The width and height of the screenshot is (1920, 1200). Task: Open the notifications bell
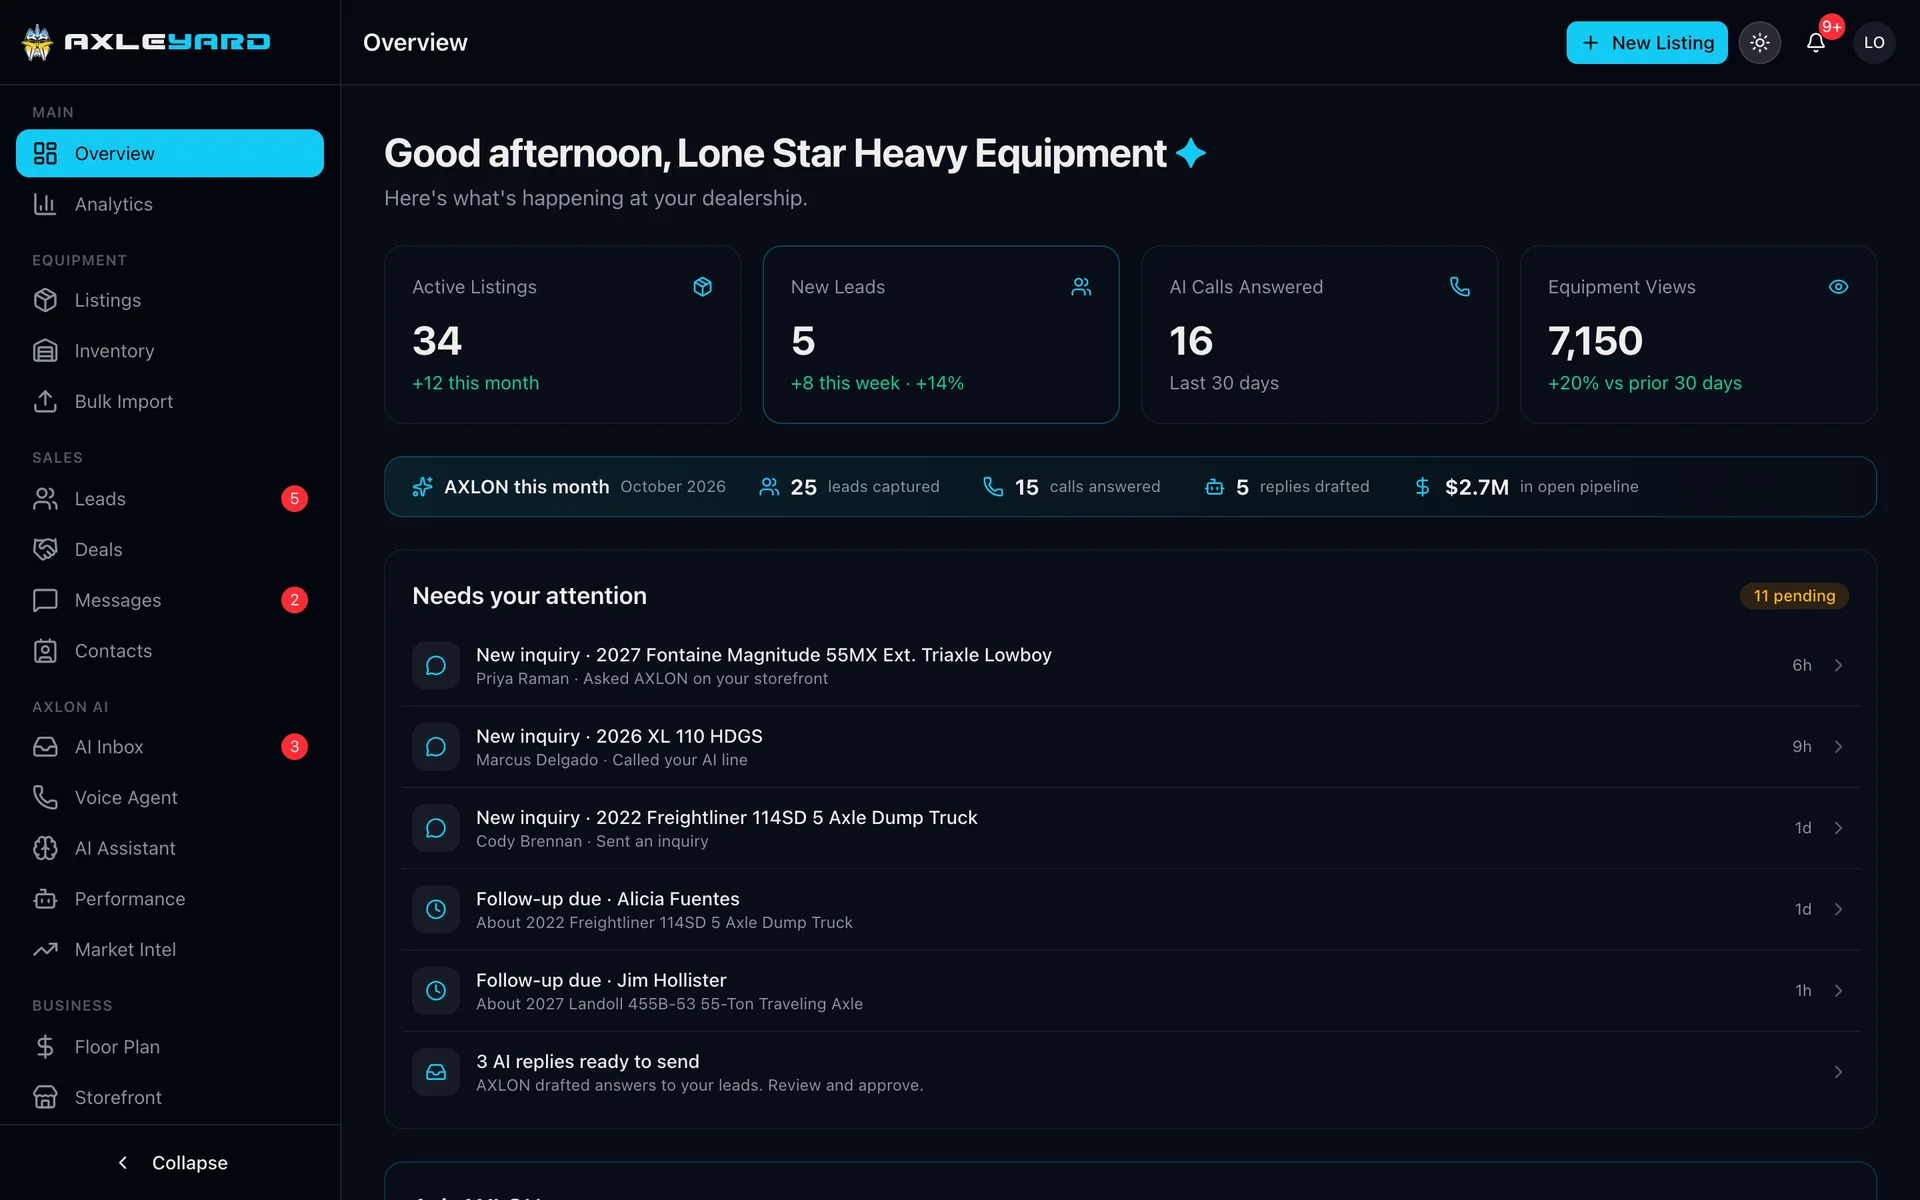coord(1816,43)
